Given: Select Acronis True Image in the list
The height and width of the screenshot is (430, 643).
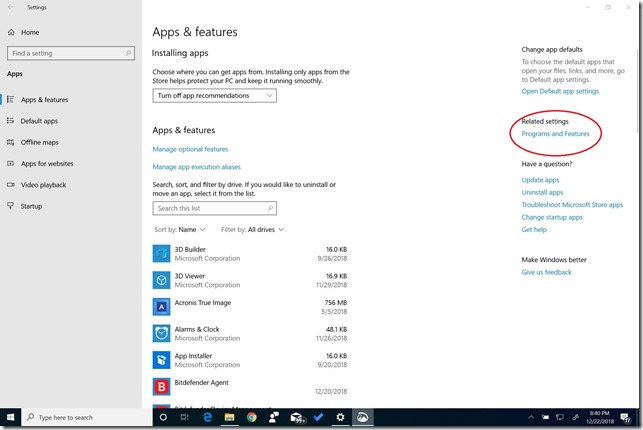Looking at the screenshot, I should (x=200, y=306).
